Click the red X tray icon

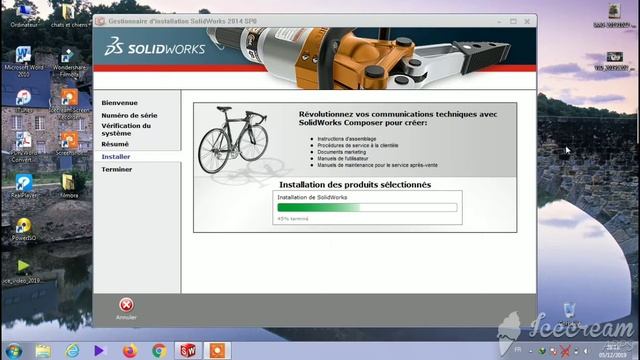pyautogui.click(x=565, y=351)
